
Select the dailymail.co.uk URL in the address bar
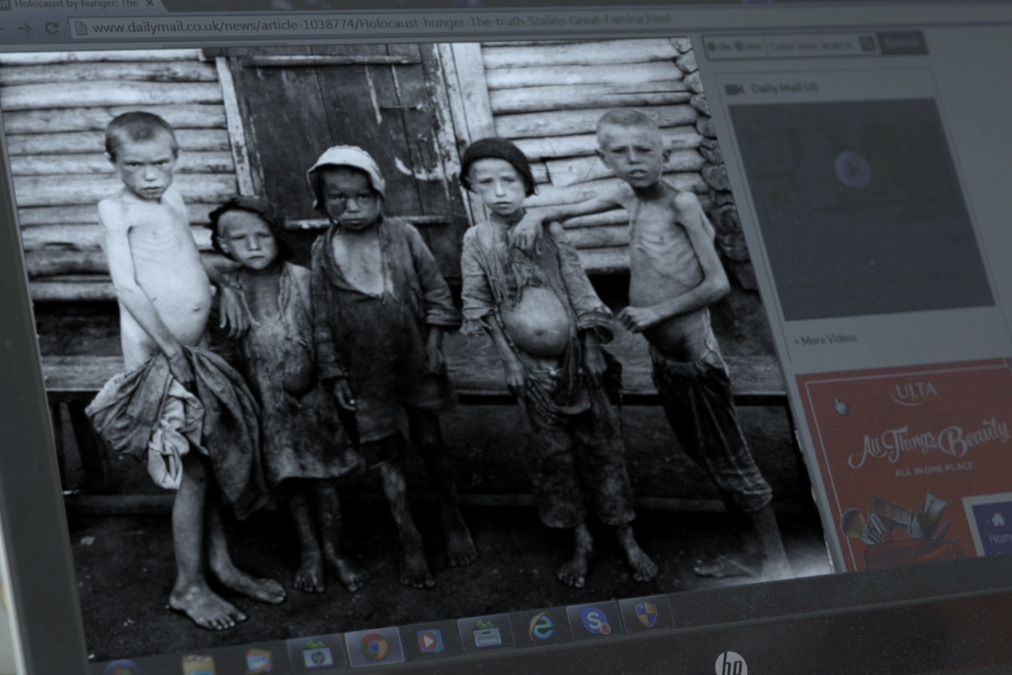click(381, 24)
